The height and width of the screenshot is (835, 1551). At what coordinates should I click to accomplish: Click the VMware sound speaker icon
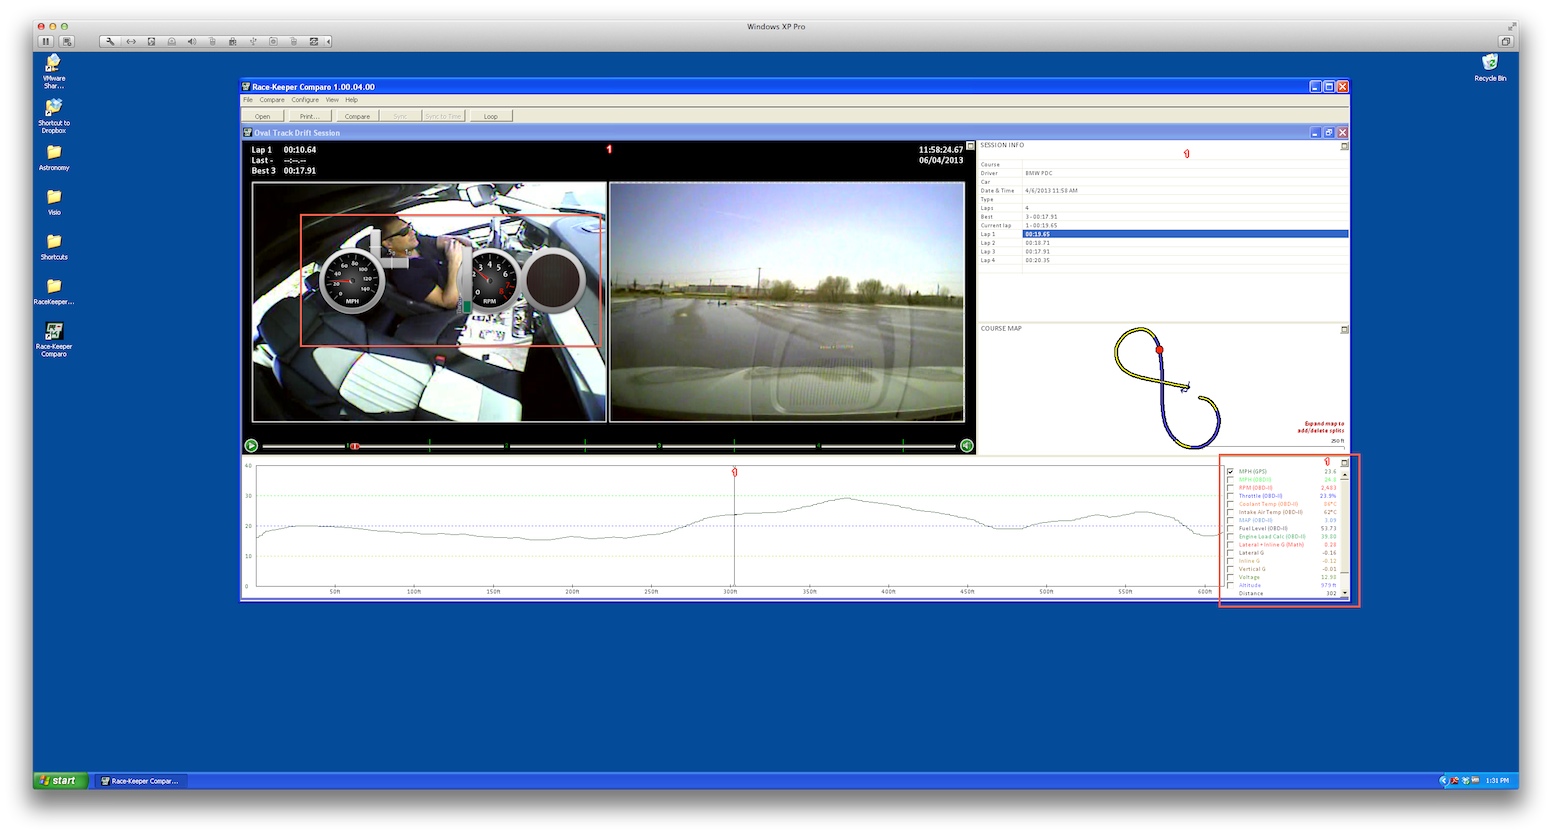tap(192, 41)
